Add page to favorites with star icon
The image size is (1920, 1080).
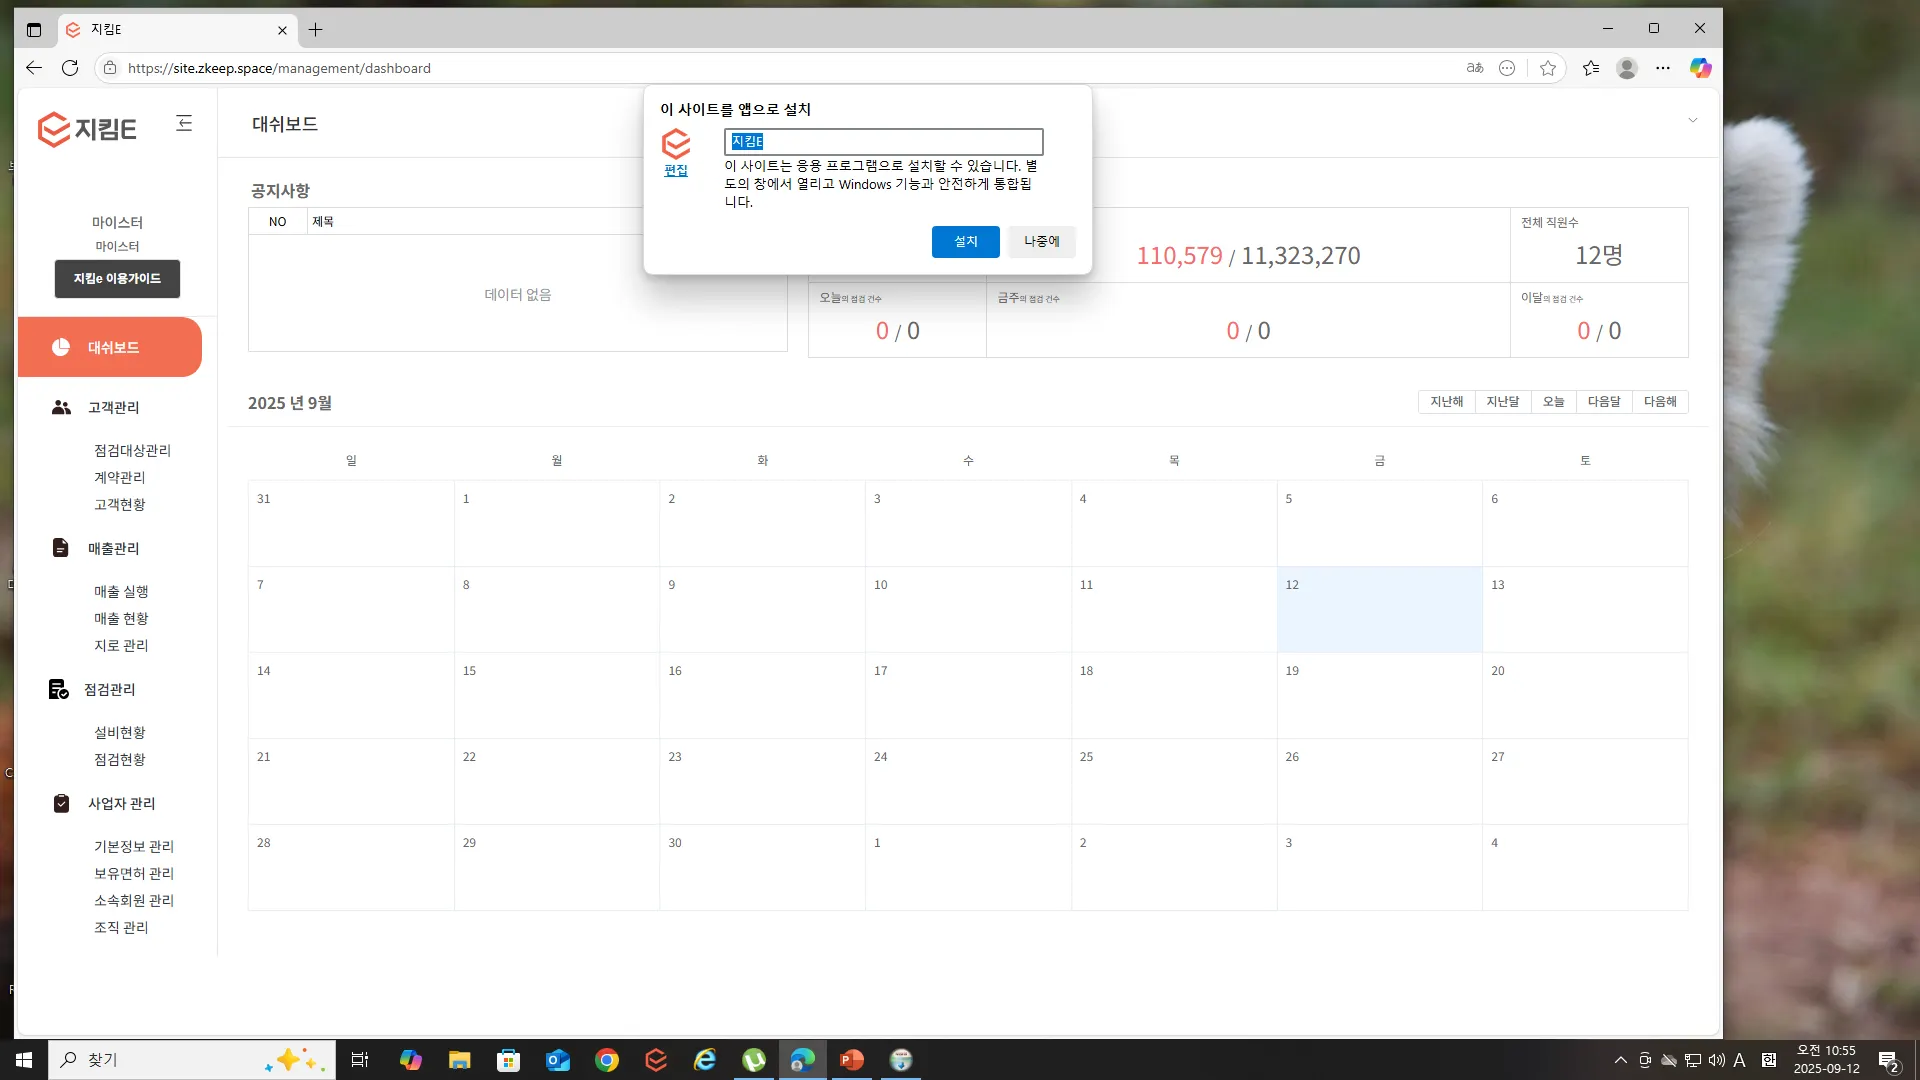pyautogui.click(x=1548, y=68)
